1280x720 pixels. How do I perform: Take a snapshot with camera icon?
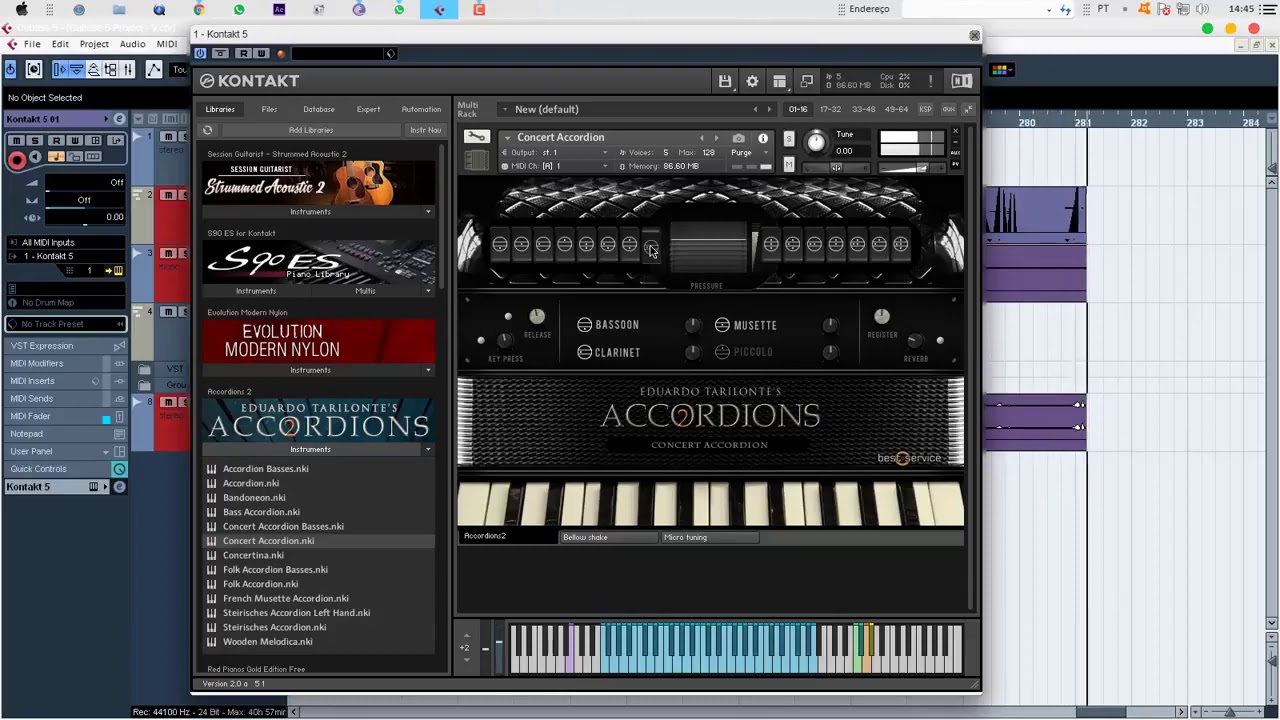coord(738,138)
